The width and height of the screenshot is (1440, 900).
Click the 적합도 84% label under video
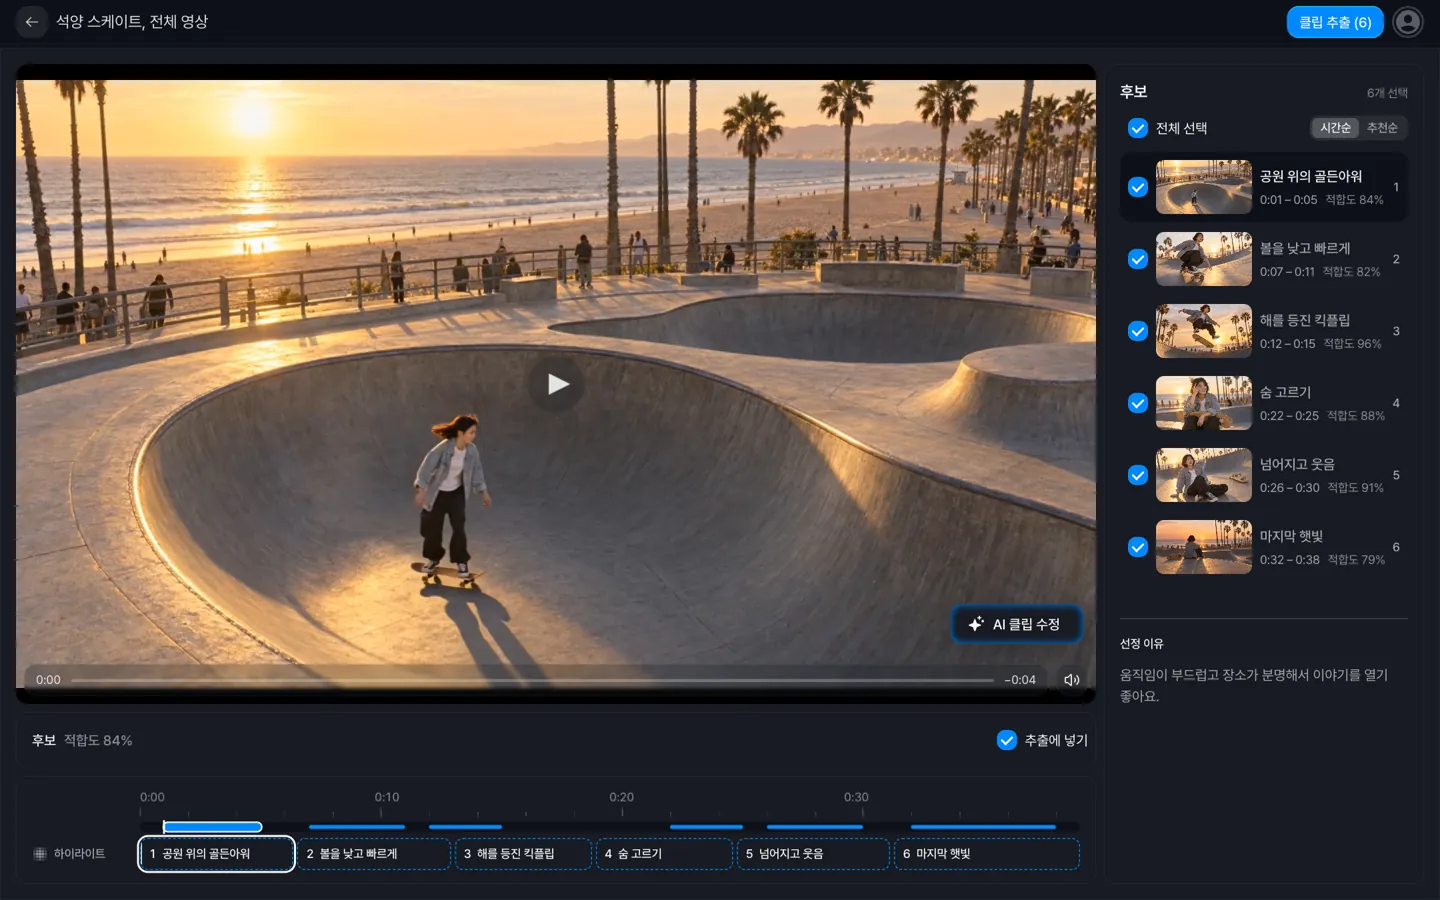click(x=98, y=740)
